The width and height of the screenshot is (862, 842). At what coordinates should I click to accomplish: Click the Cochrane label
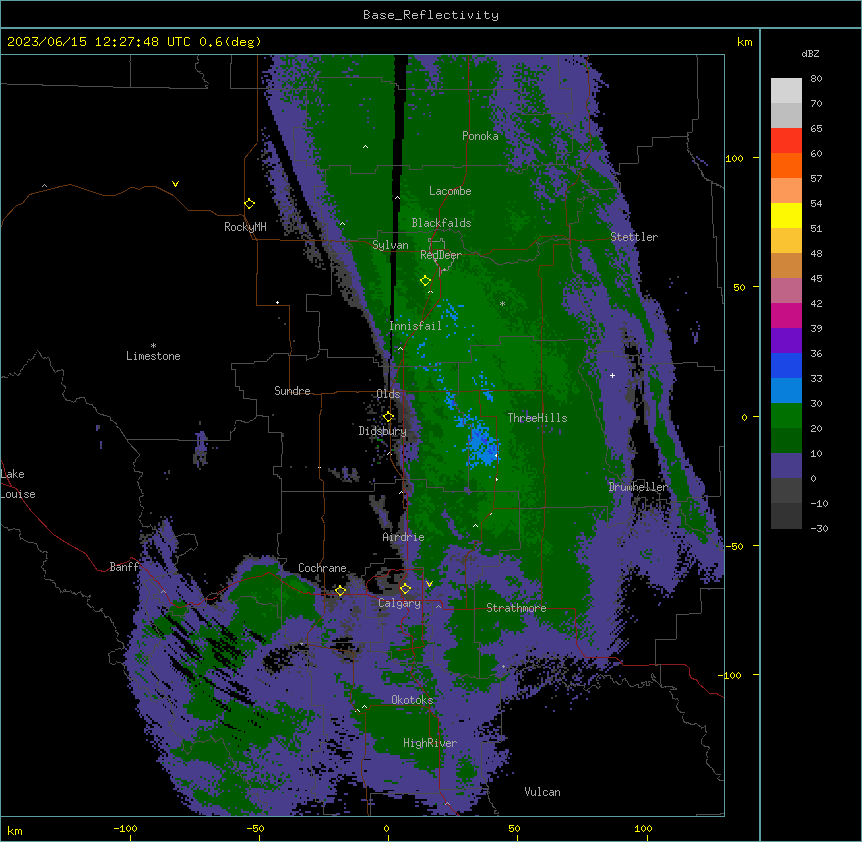tap(322, 568)
